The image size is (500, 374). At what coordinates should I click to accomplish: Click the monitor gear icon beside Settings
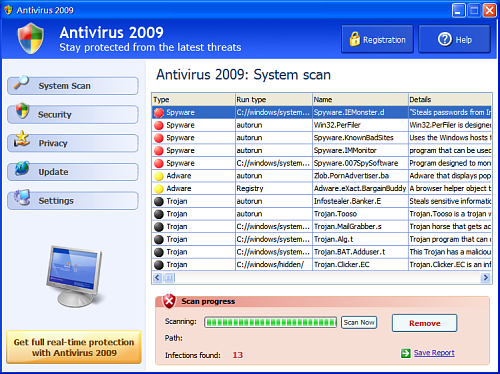point(22,197)
